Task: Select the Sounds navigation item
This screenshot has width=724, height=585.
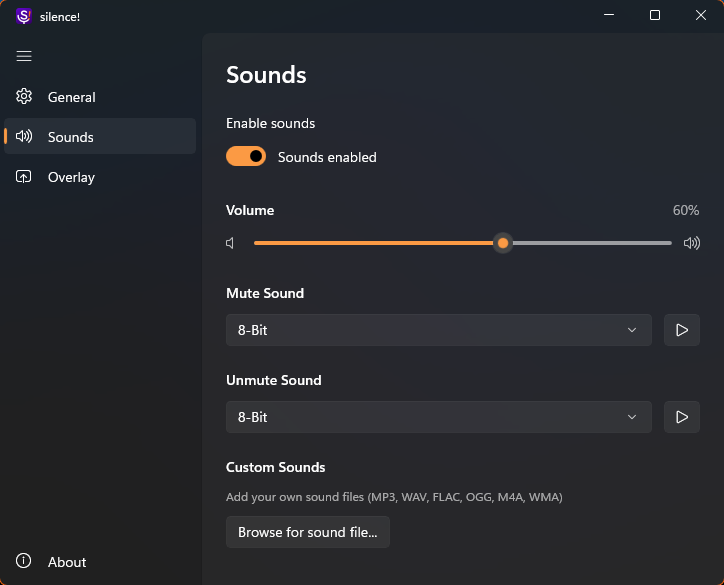Action: click(100, 137)
